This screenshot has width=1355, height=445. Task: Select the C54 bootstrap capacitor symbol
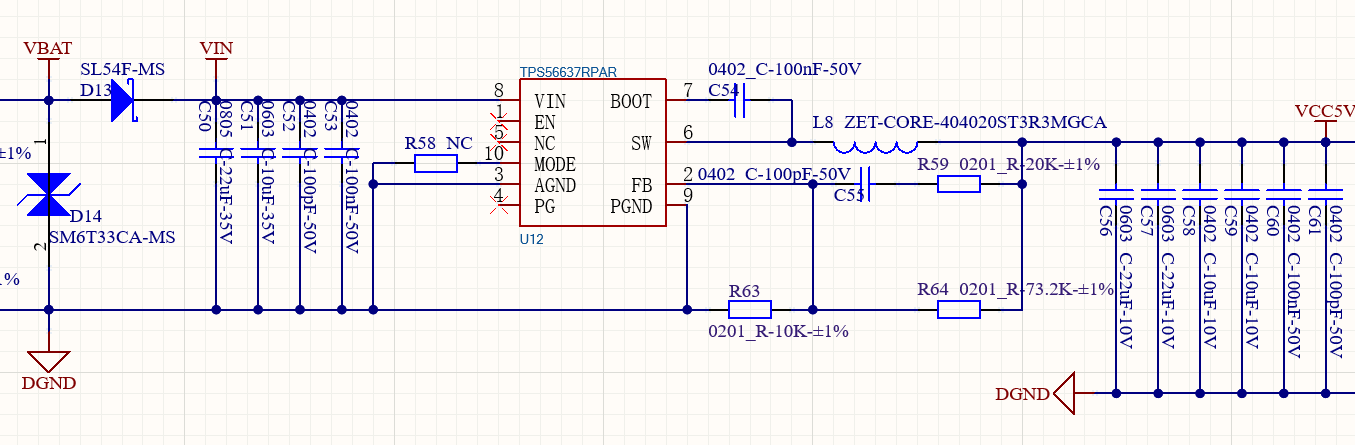coord(741,100)
